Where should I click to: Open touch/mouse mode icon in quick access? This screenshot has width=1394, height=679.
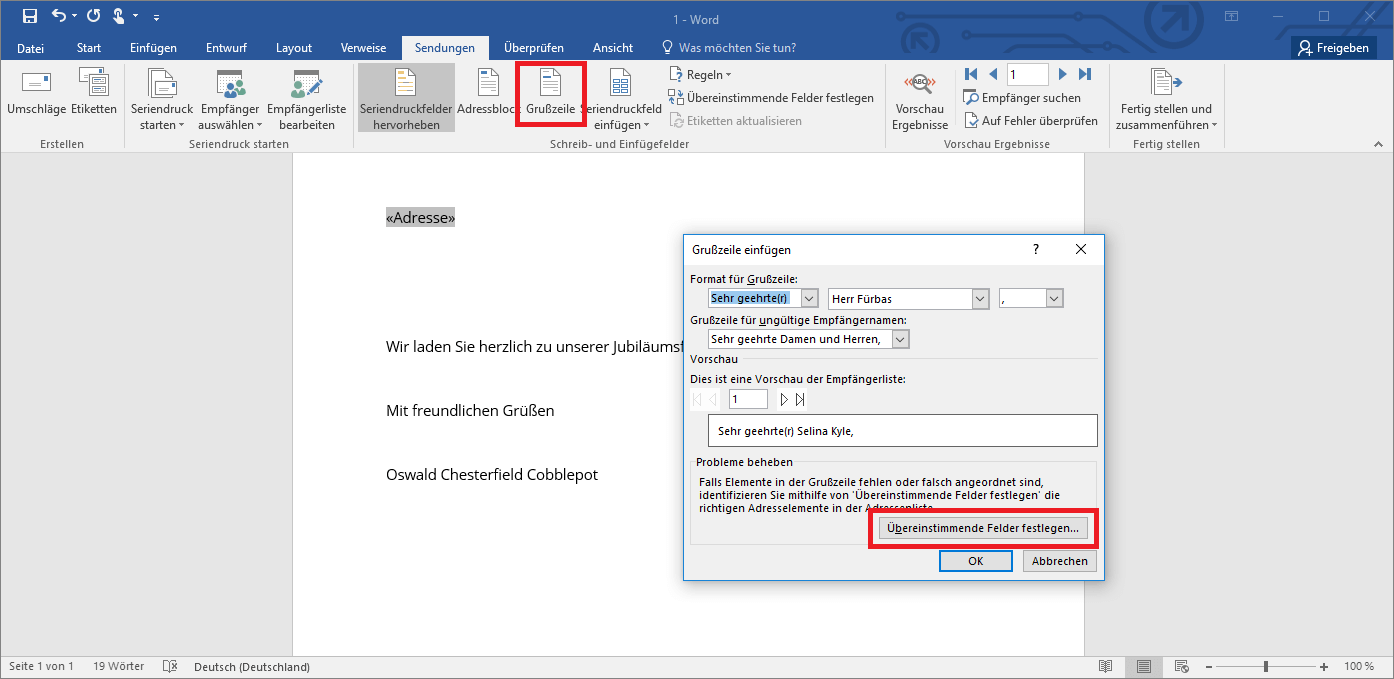click(x=119, y=16)
